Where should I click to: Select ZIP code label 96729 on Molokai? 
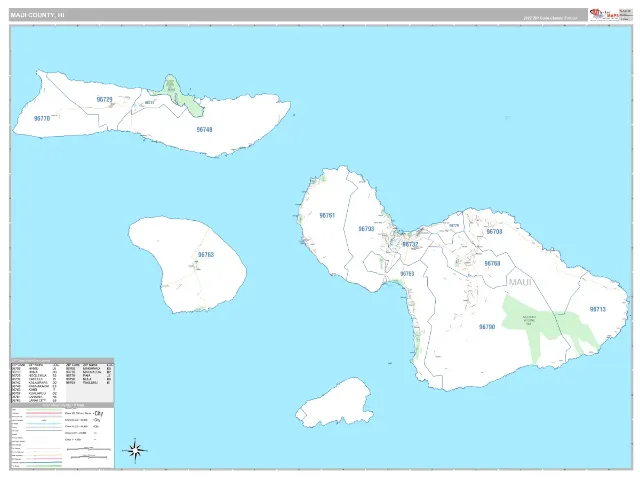(104, 100)
